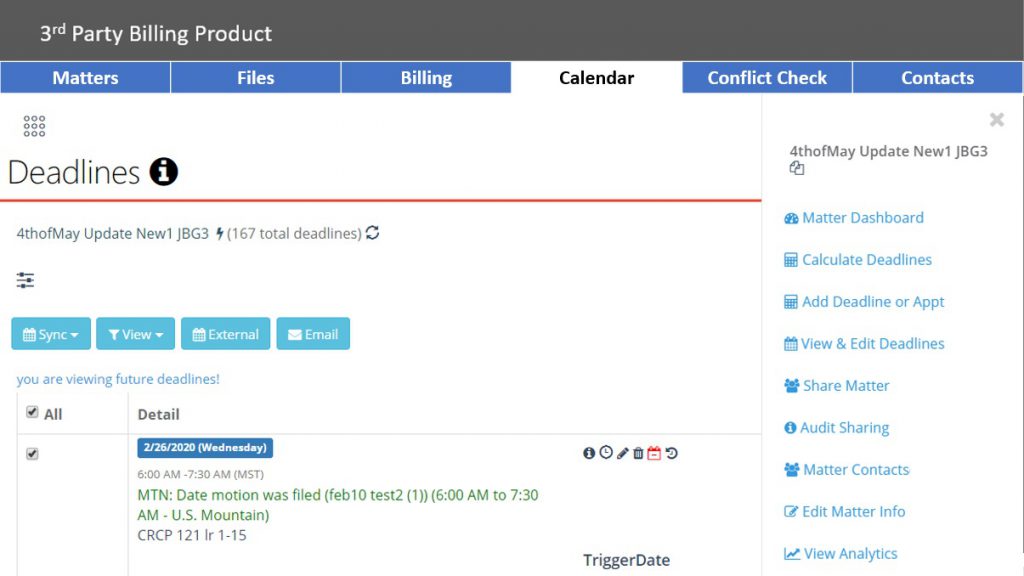Toggle the All deadlines checkbox
Viewport: 1024px width, 576px height.
32,412
